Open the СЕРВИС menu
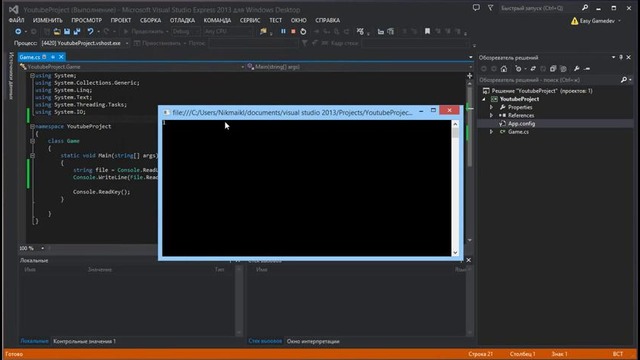This screenshot has width=640, height=360. (x=250, y=20)
